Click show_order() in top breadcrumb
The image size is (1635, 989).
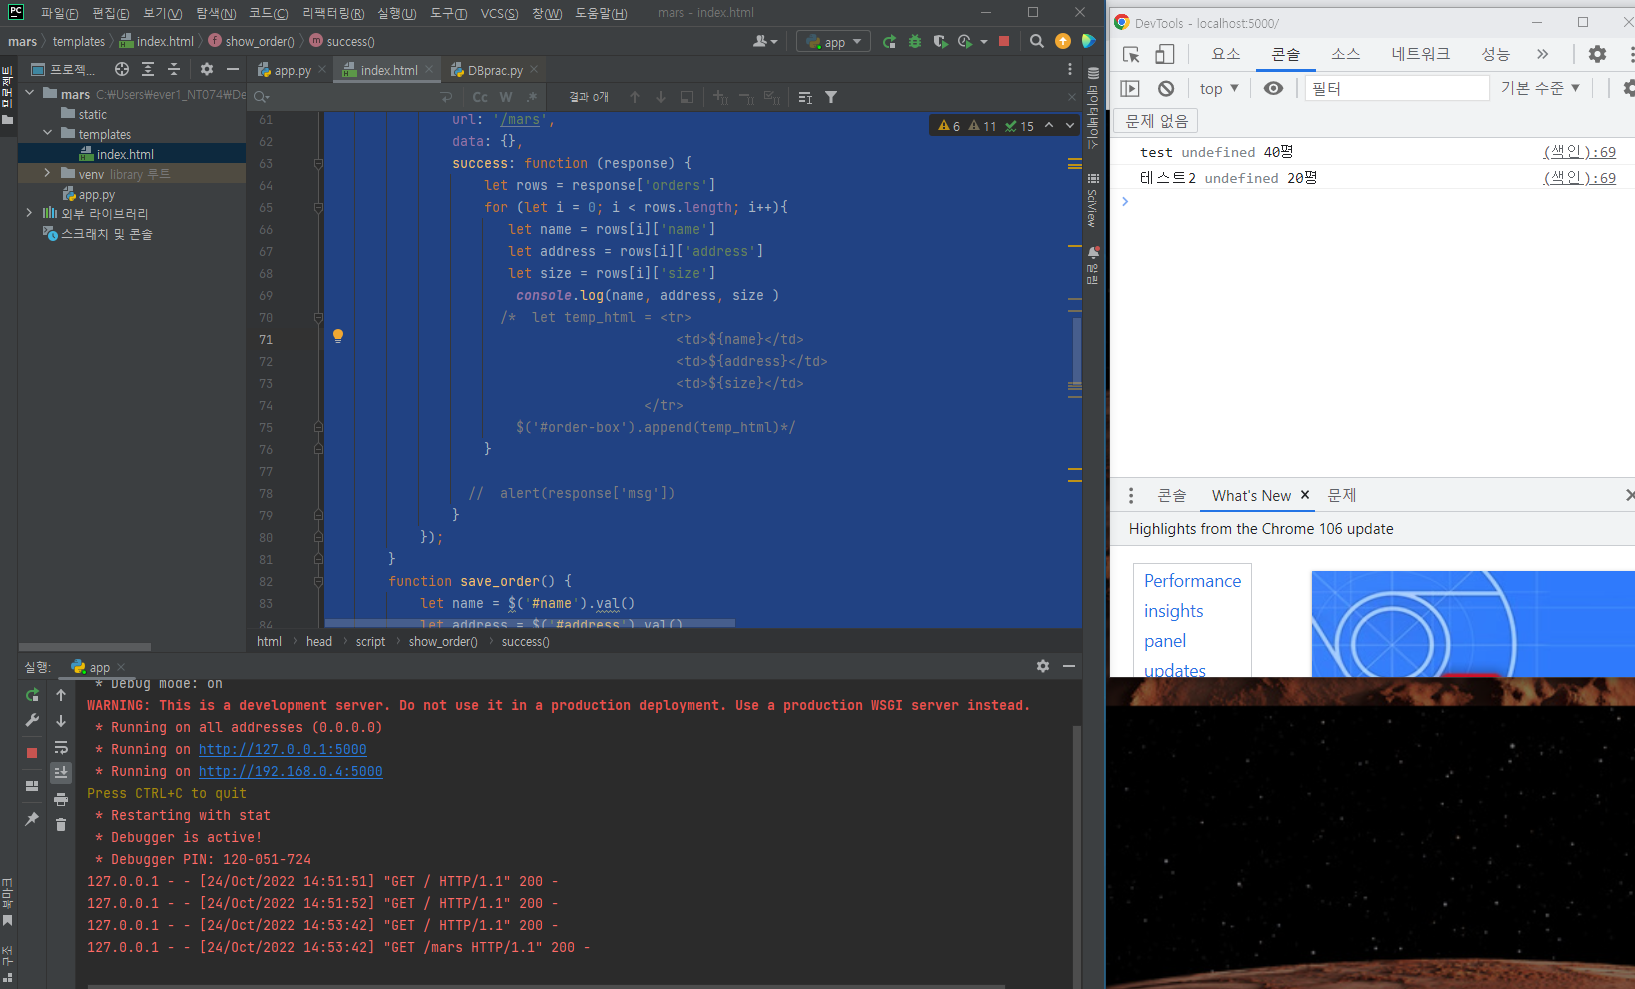[x=260, y=41]
